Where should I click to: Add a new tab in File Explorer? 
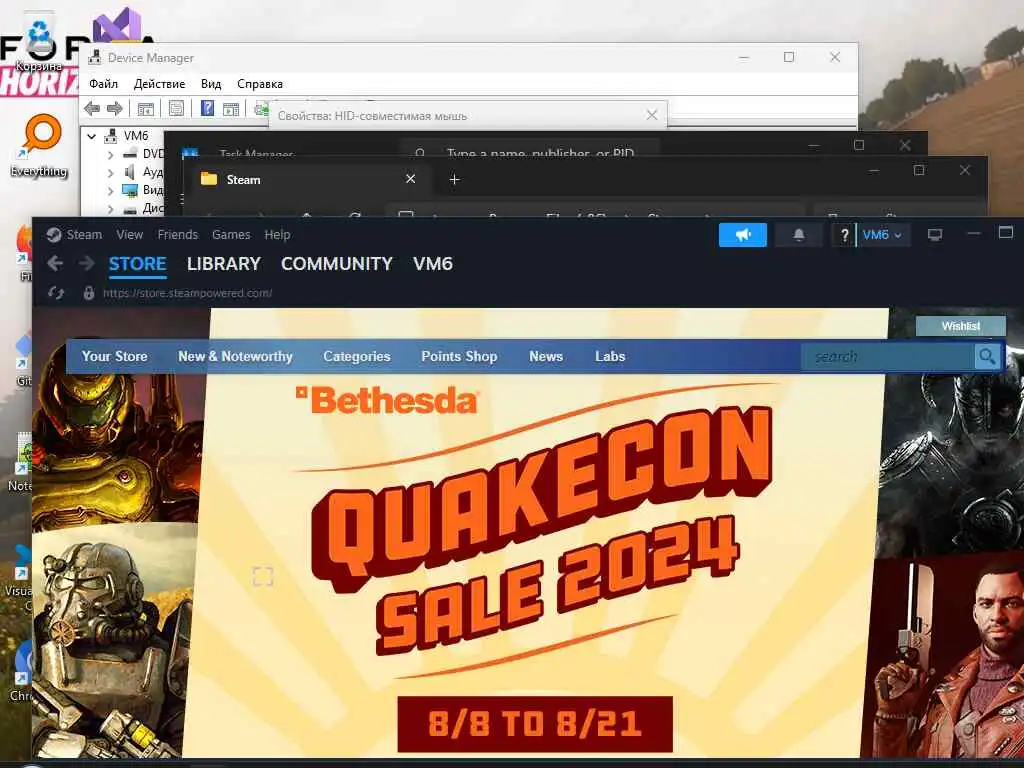[x=455, y=179]
